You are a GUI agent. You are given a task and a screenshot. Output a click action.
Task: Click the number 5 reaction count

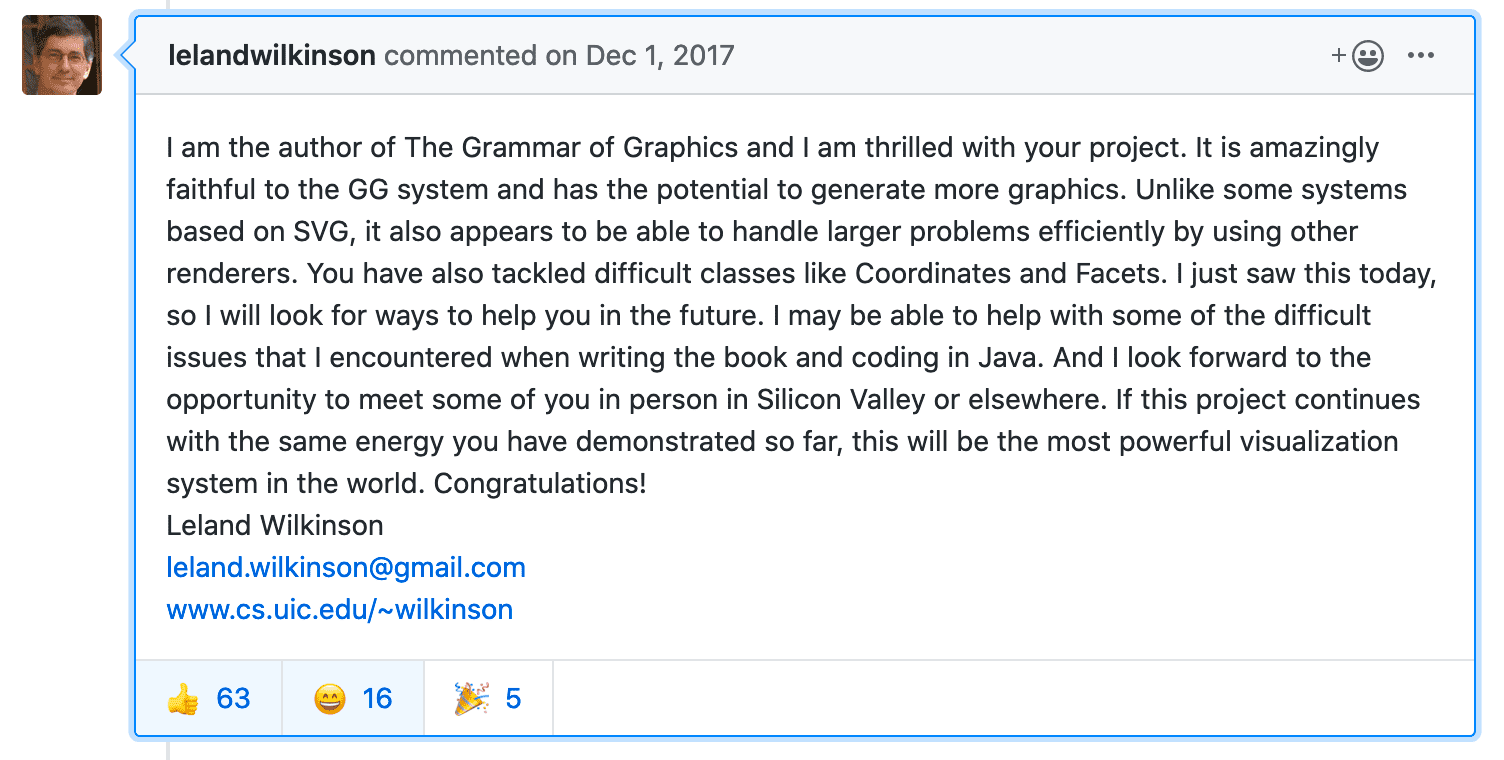point(513,699)
